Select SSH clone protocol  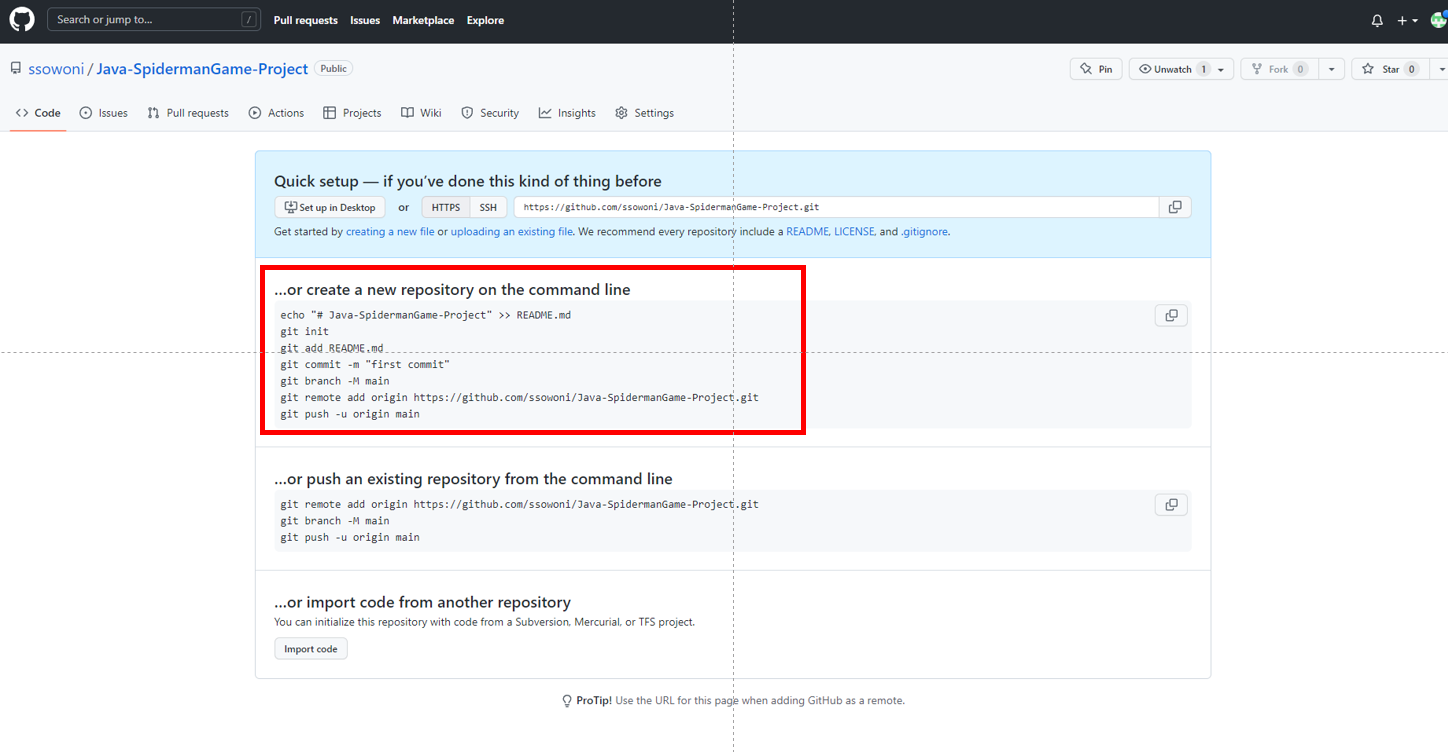488,207
